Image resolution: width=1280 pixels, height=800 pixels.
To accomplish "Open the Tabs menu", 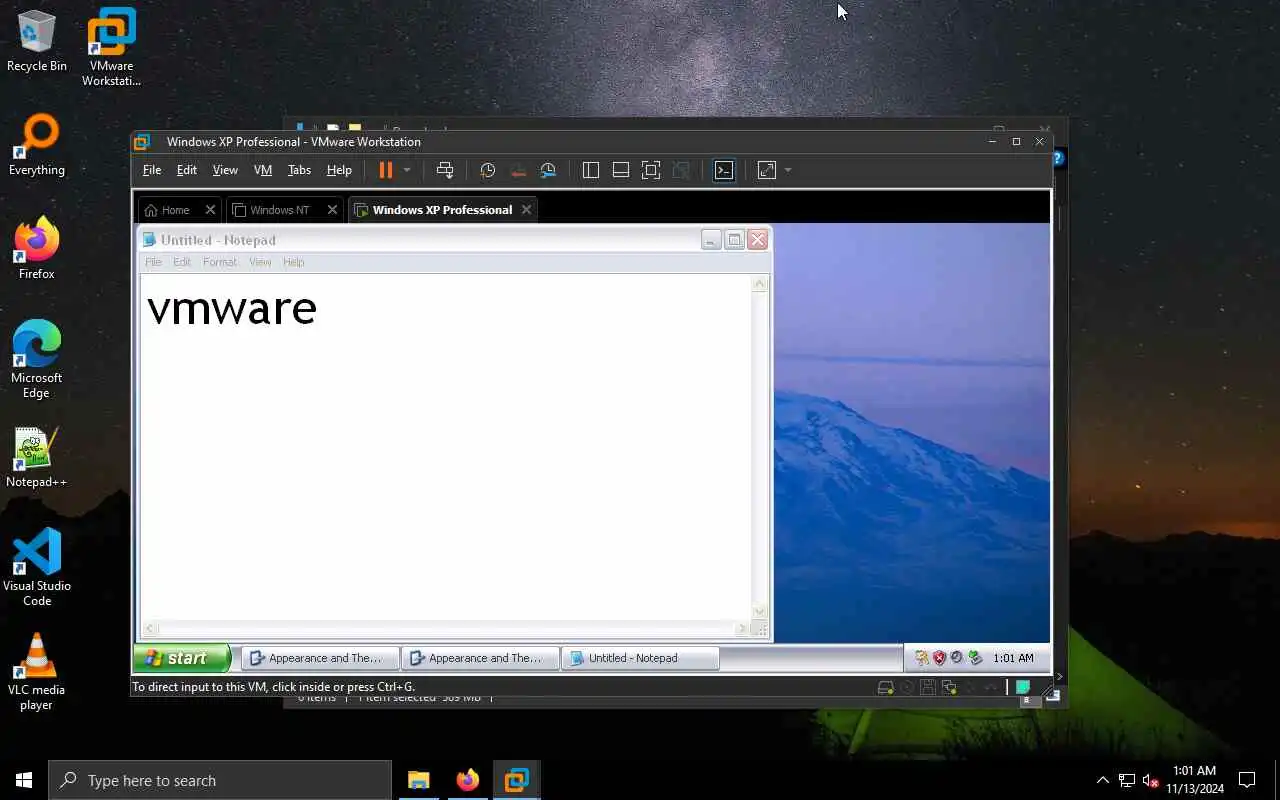I will tap(299, 170).
